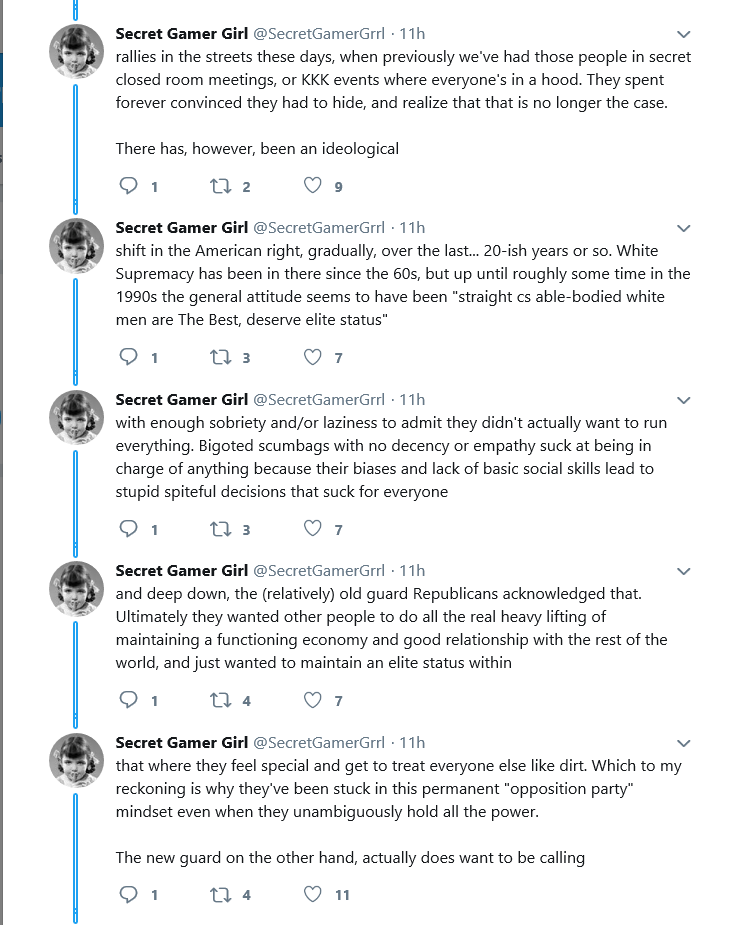Viewport: 729px width, 925px height.
Task: Like the tweet with 11 likes
Action: pos(312,894)
